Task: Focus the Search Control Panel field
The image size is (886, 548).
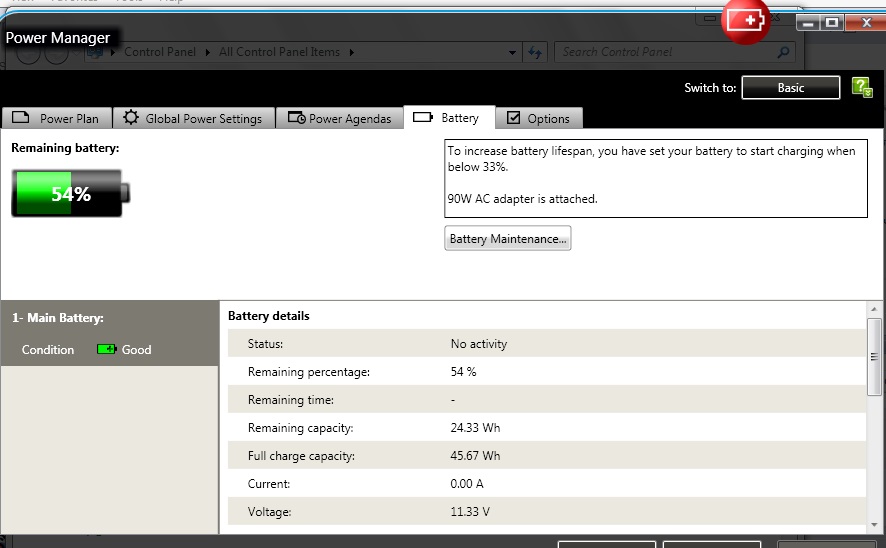Action: 675,52
